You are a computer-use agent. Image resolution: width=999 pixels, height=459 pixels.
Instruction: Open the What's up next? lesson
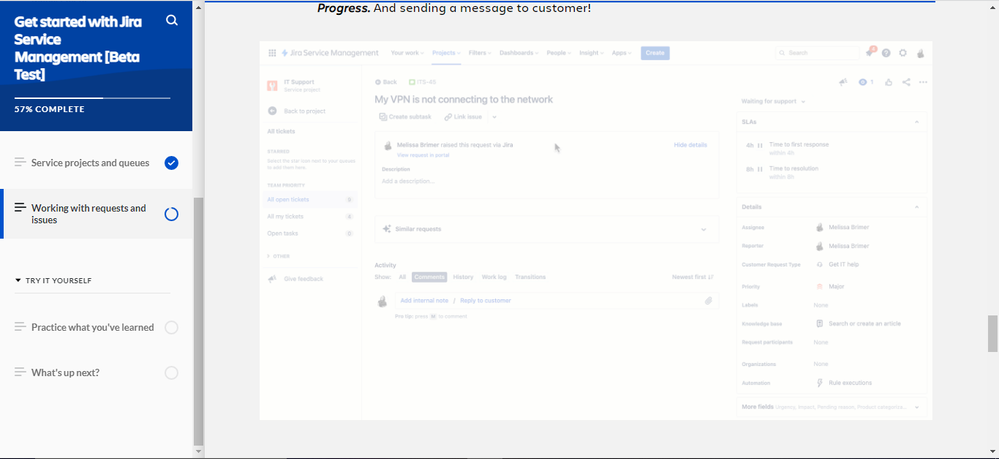click(x=96, y=373)
